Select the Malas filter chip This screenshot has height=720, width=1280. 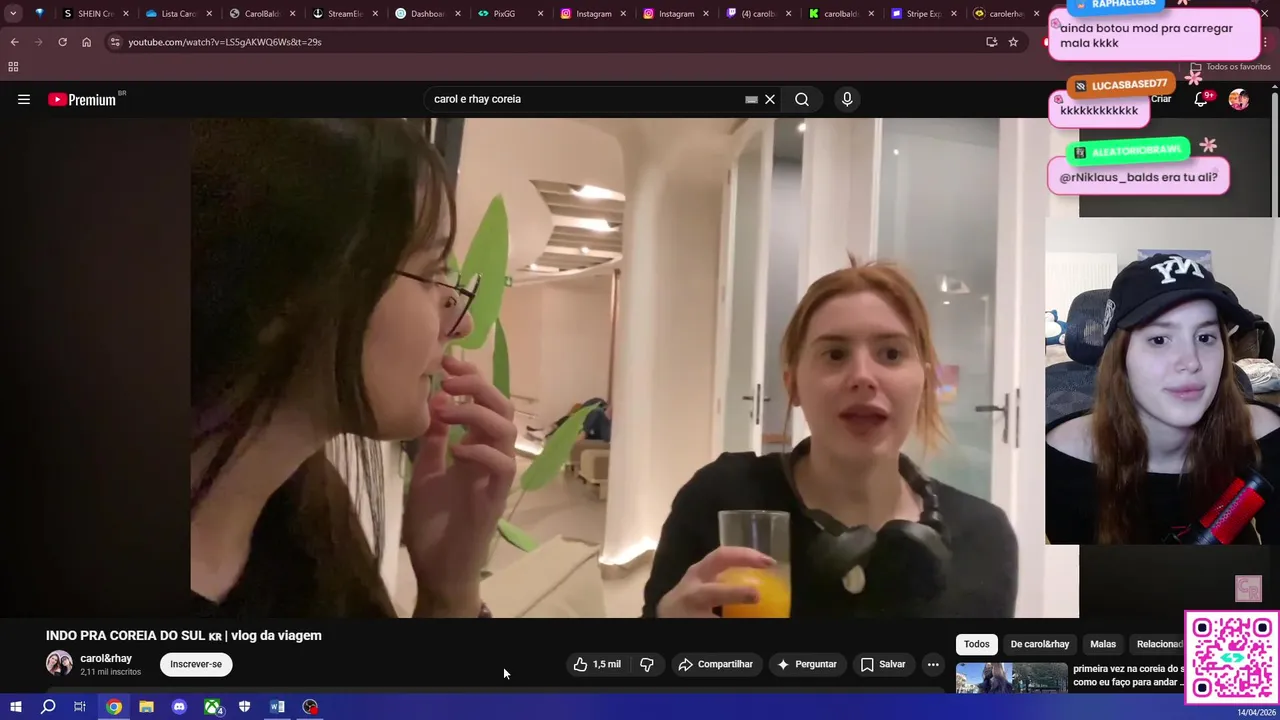[1103, 644]
